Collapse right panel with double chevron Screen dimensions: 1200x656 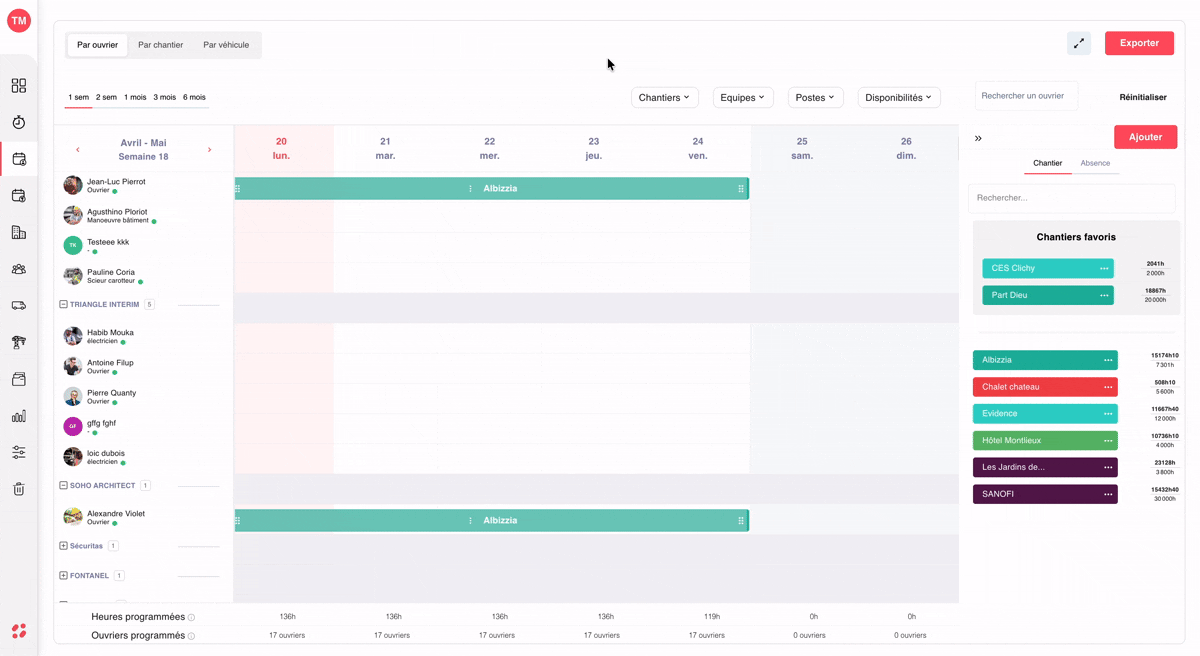978,138
